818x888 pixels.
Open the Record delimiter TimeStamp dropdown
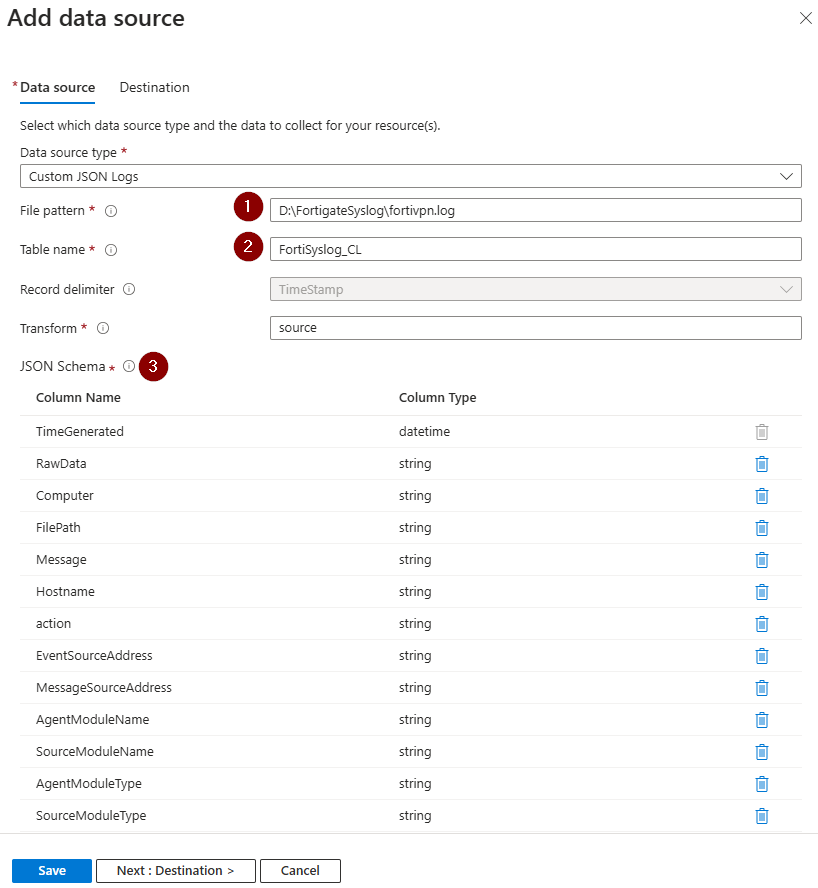tap(535, 289)
